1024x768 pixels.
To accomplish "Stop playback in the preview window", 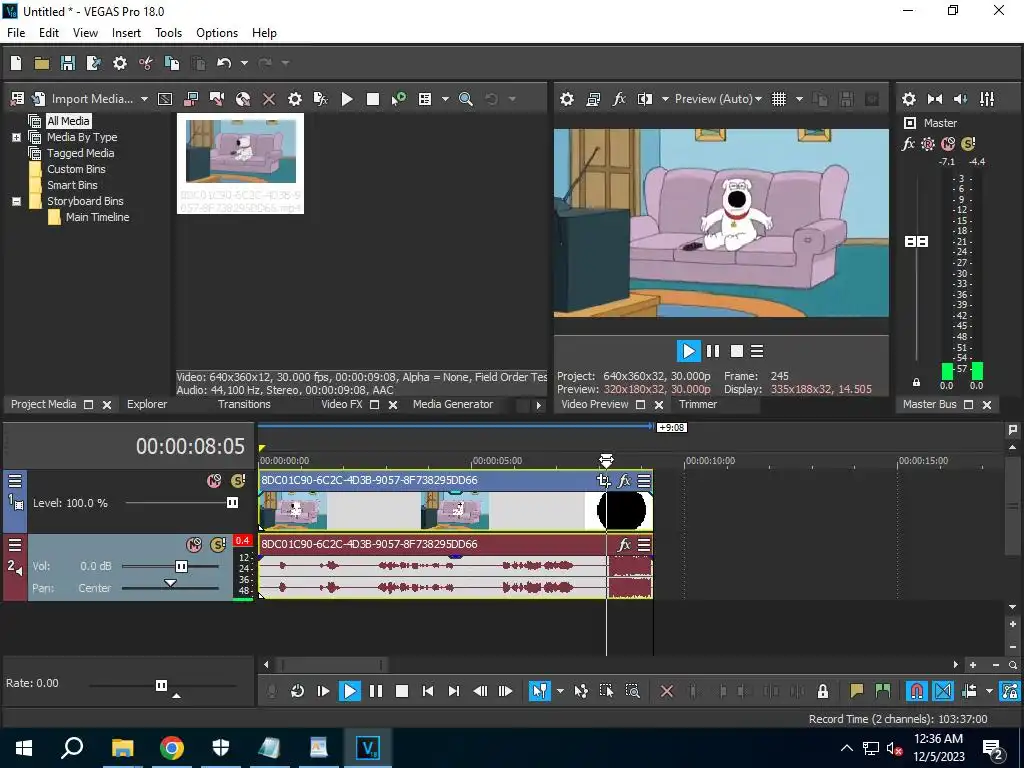I will tap(737, 351).
